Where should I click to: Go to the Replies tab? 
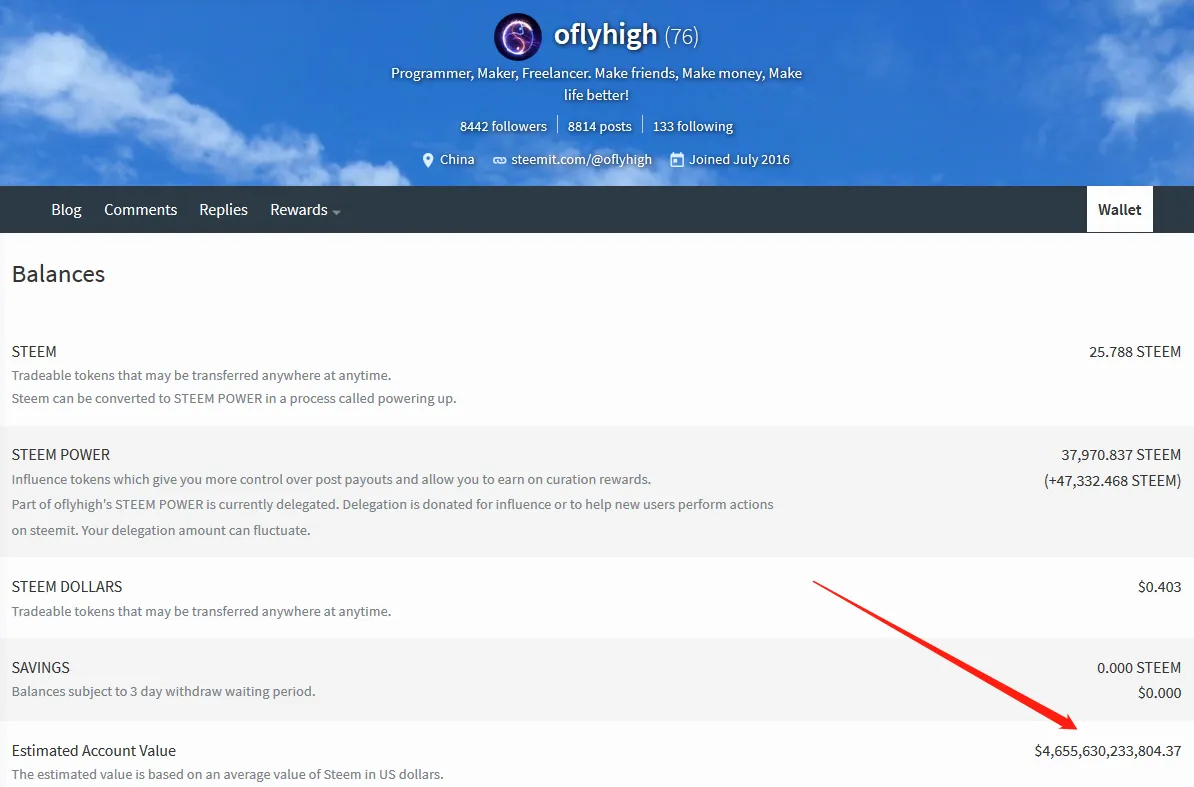coord(223,209)
